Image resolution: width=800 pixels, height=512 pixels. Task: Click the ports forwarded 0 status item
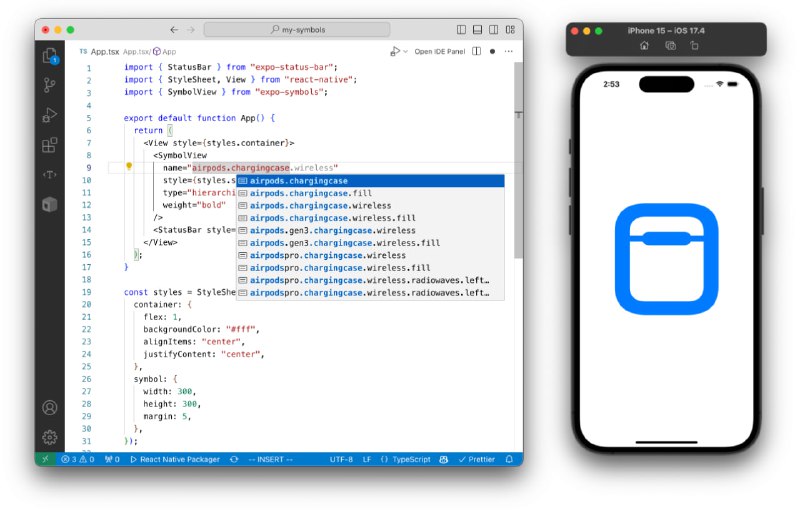pos(112,459)
